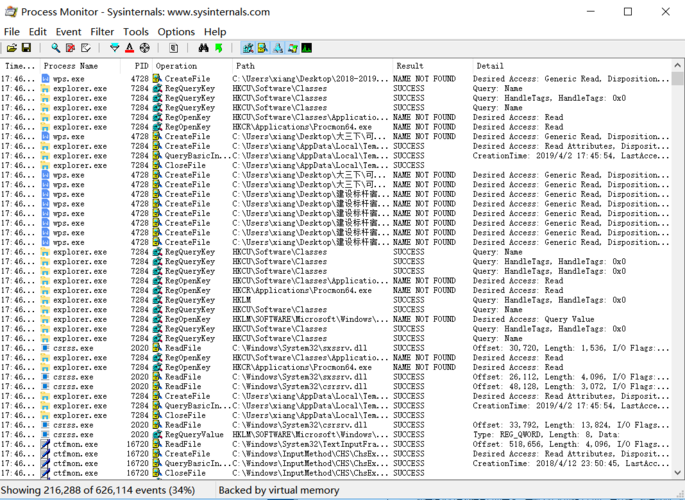This screenshot has width=685, height=500.
Task: Click the Operation column header
Action: click(x=192, y=66)
